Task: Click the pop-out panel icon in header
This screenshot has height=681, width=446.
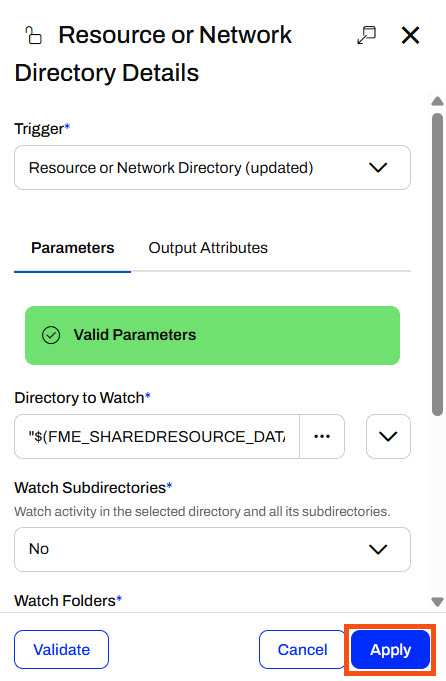Action: coord(367,35)
